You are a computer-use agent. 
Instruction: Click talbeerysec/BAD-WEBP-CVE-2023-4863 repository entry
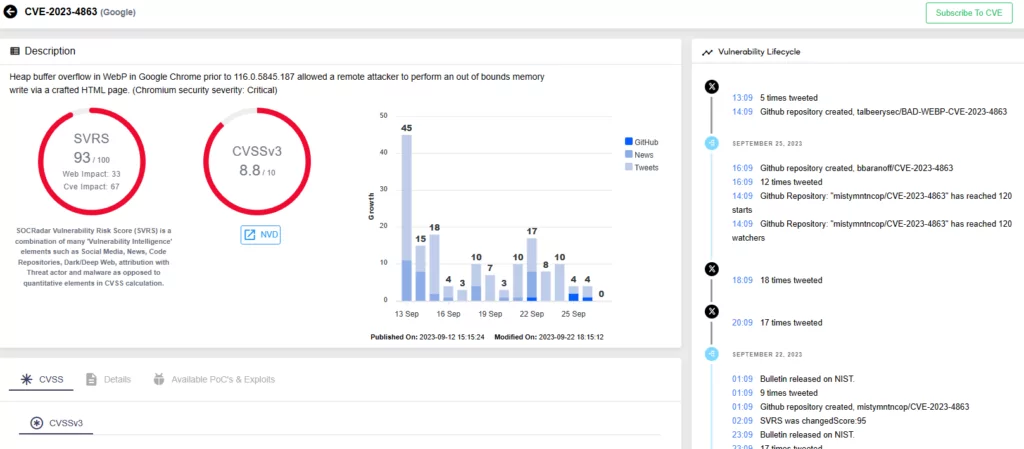pyautogui.click(x=869, y=112)
